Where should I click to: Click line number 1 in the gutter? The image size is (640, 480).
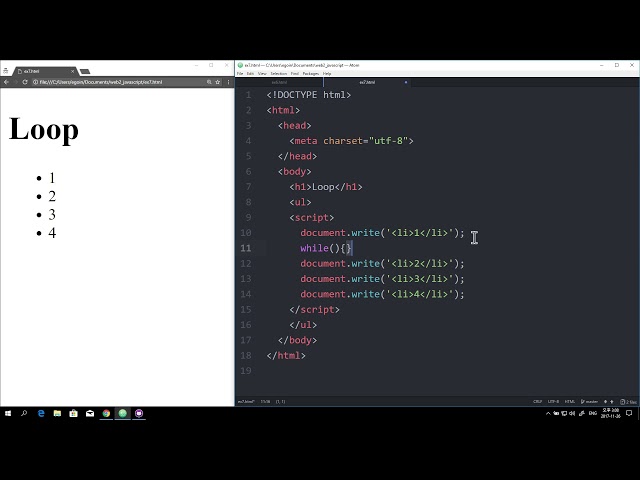(248, 95)
